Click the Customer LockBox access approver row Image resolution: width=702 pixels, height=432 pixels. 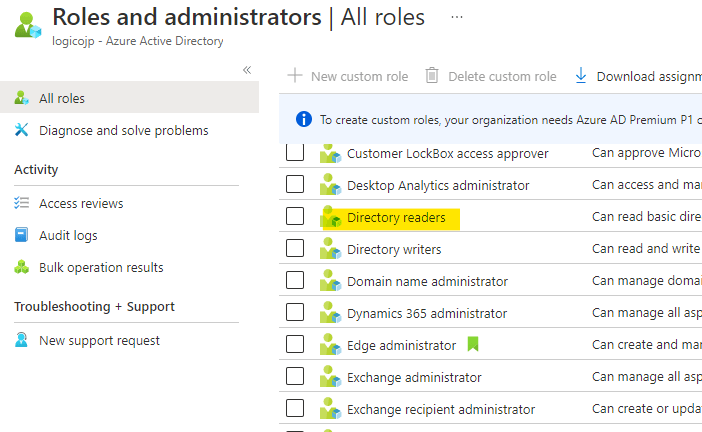click(x=447, y=153)
